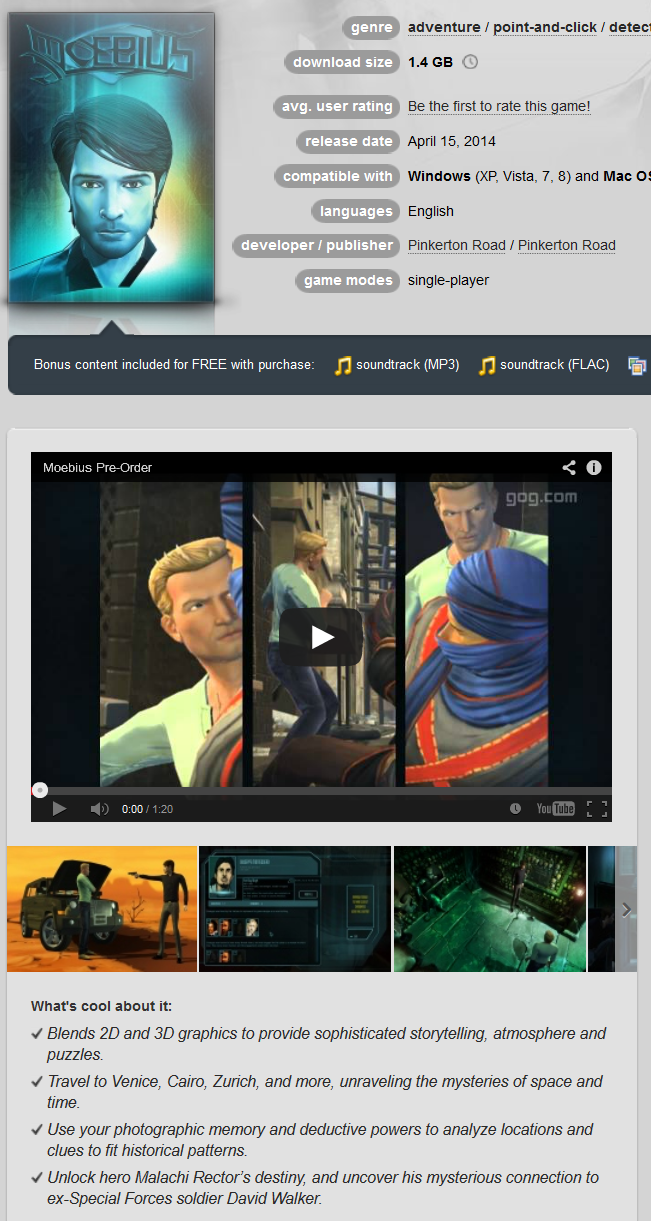651x1221 pixels.
Task: Click the 'developer / publisher' label pill
Action: (x=317, y=245)
